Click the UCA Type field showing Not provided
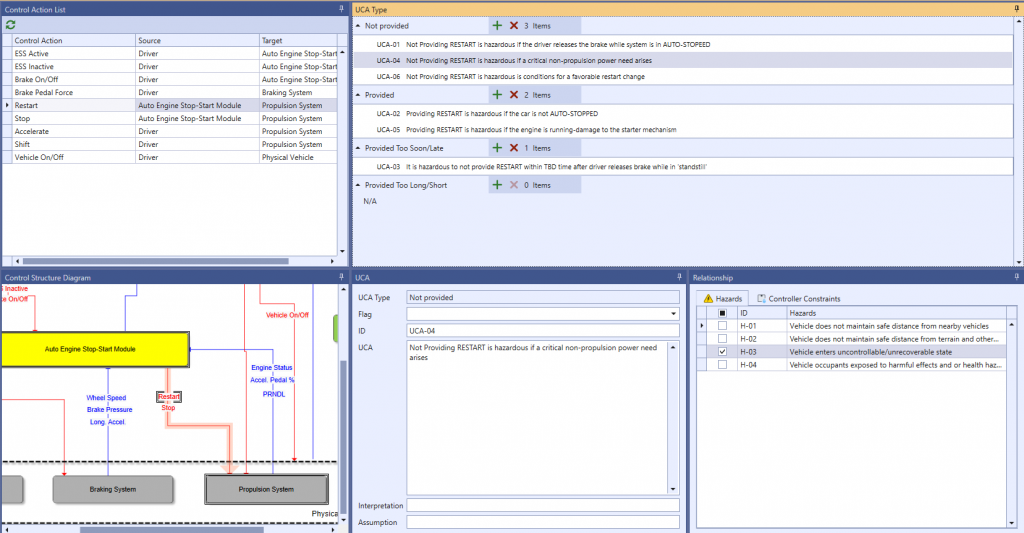This screenshot has width=1024, height=533. (543, 297)
